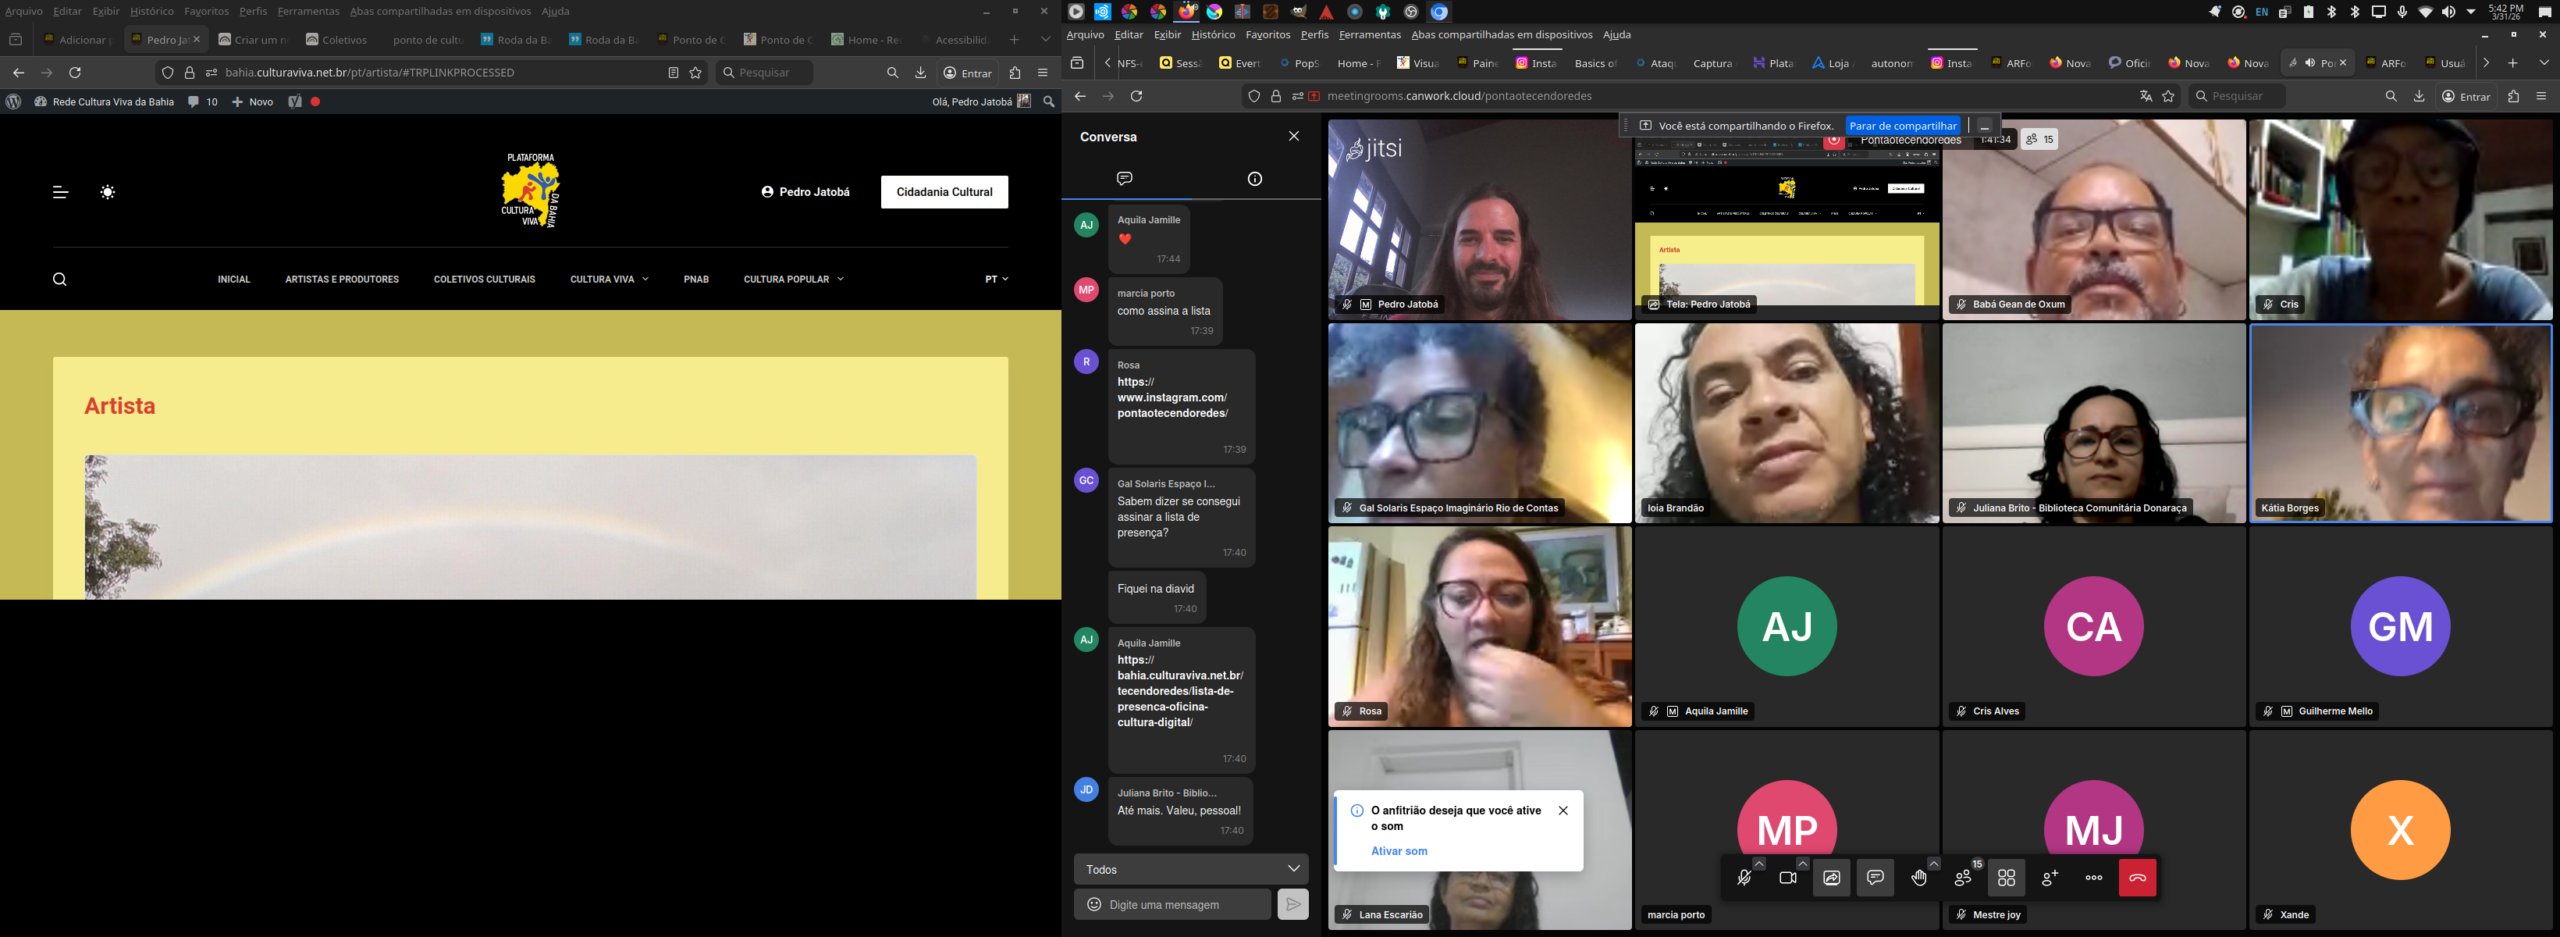This screenshot has width=2560, height=937.
Task: Unmute the microphone in Jitsi toolbar
Action: click(1743, 878)
